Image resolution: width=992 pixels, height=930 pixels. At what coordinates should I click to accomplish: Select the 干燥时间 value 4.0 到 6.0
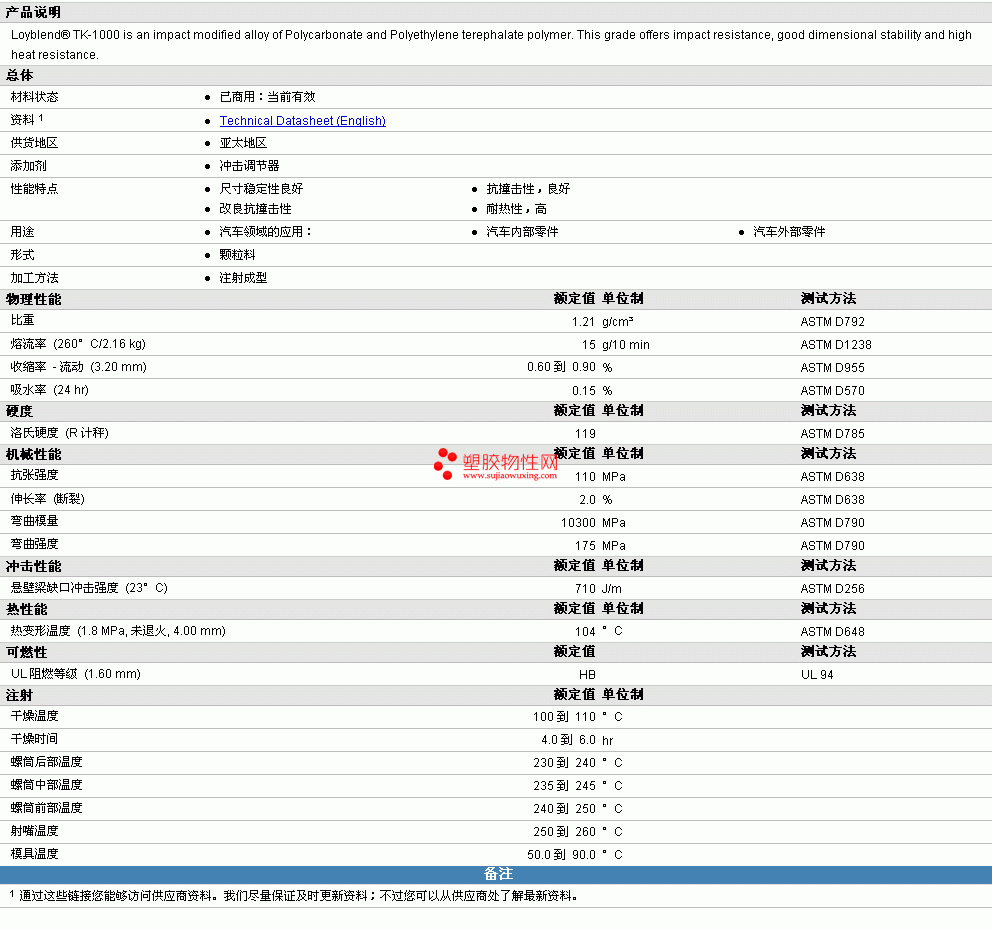tap(568, 740)
